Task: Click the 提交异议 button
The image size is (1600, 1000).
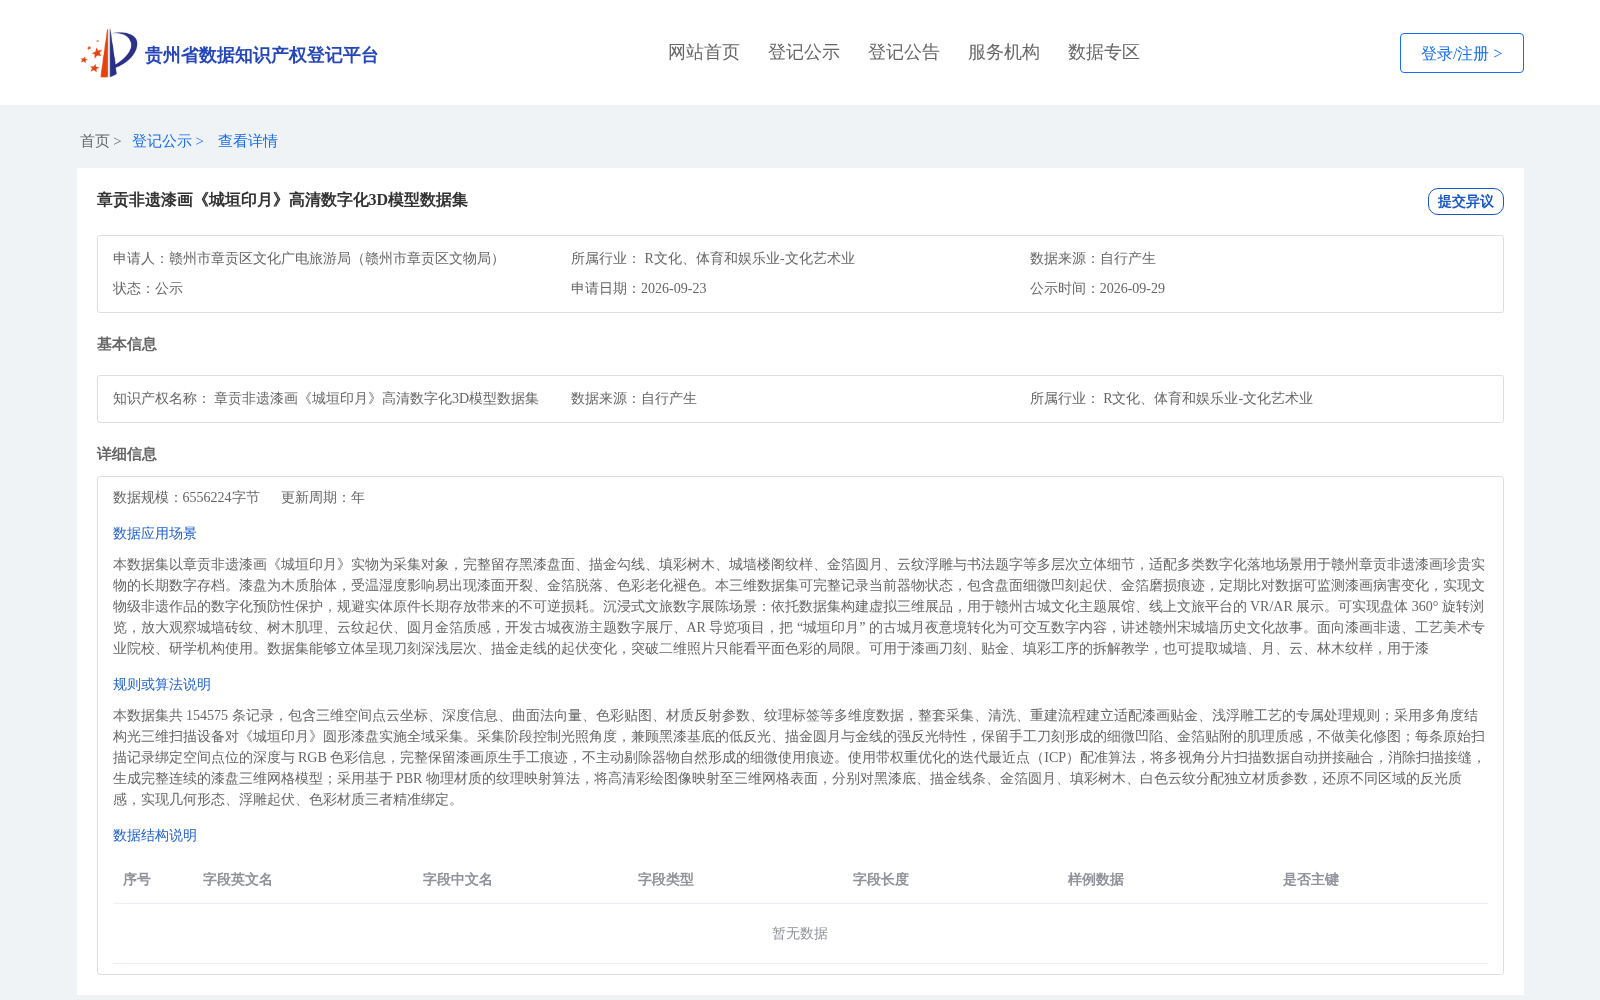Action: (x=1465, y=201)
